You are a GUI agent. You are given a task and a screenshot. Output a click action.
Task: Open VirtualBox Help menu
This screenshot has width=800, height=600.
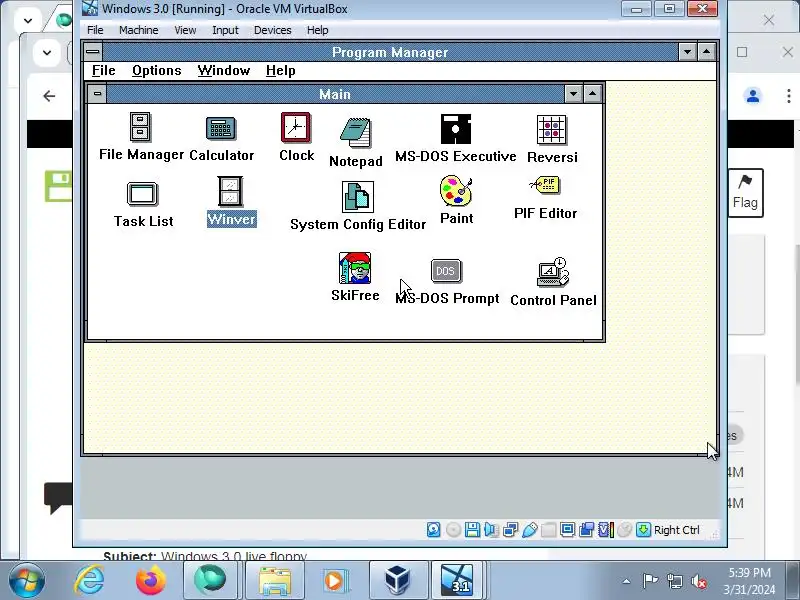tap(317, 30)
